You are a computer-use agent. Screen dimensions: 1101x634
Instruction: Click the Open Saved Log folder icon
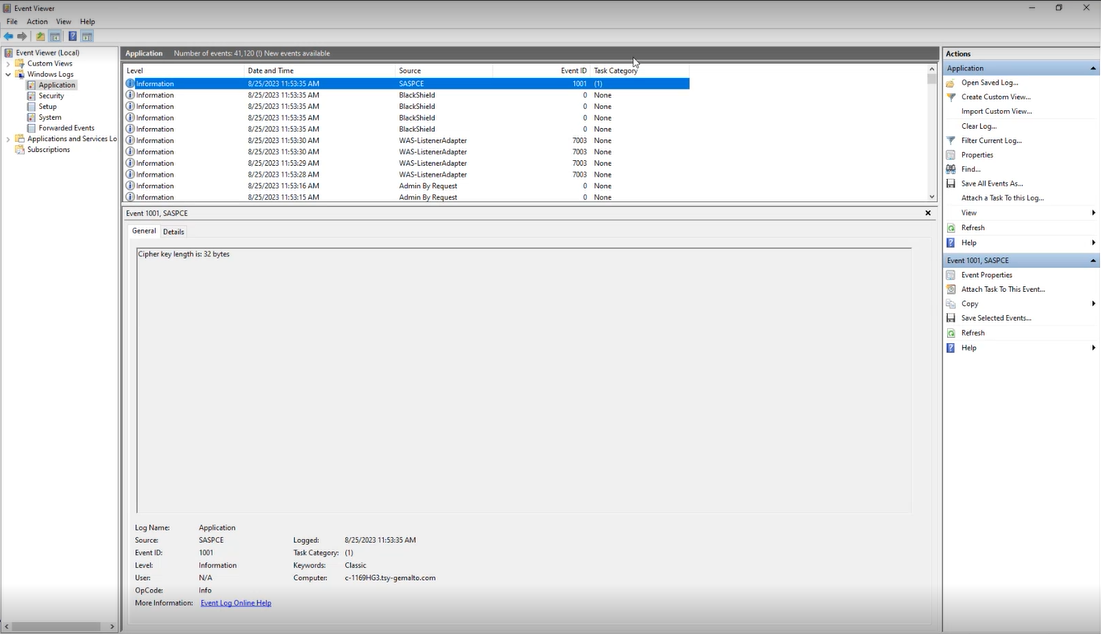(951, 83)
